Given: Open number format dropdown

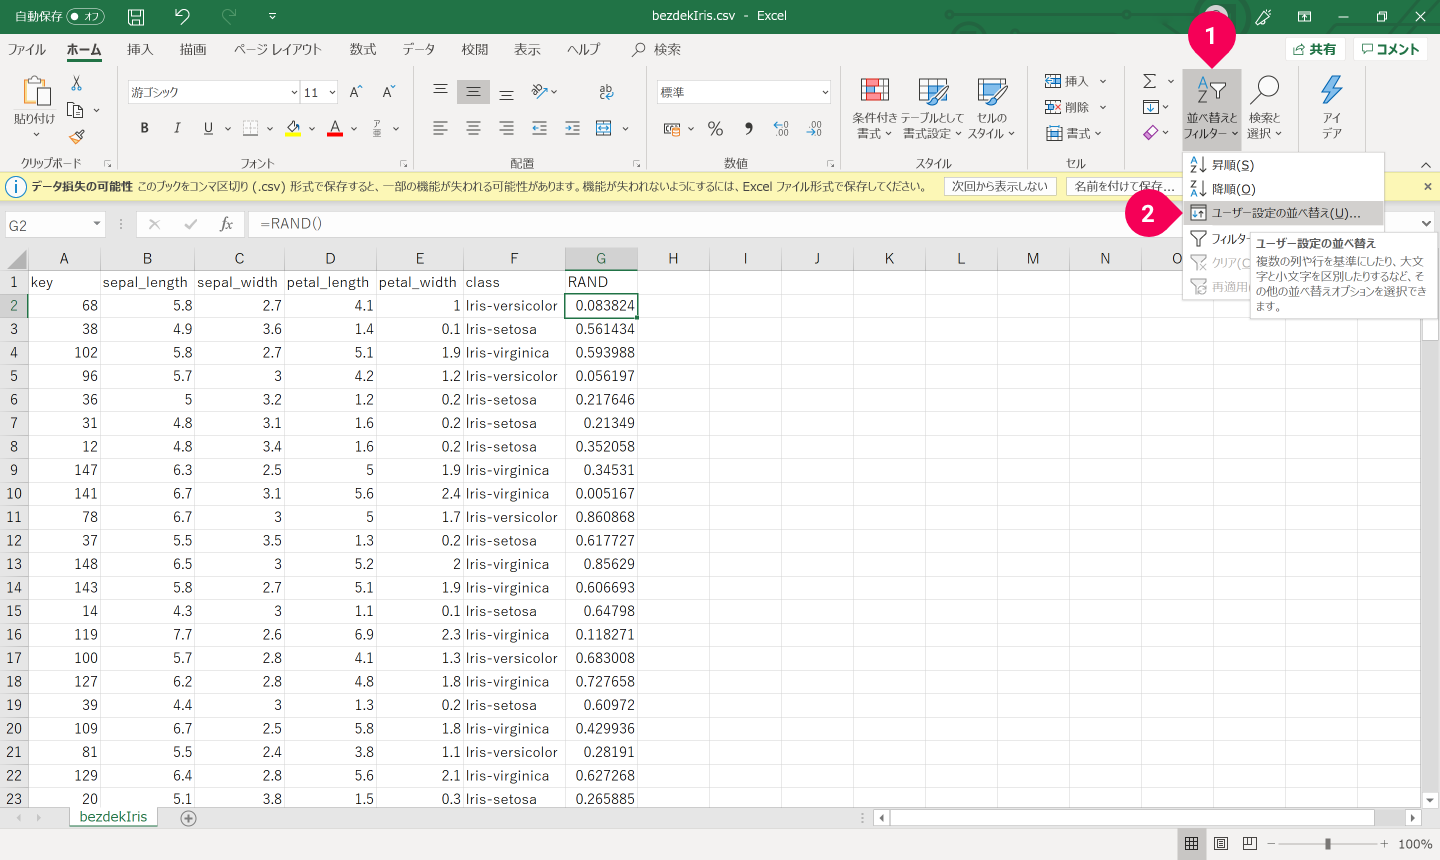Looking at the screenshot, I should point(825,92).
